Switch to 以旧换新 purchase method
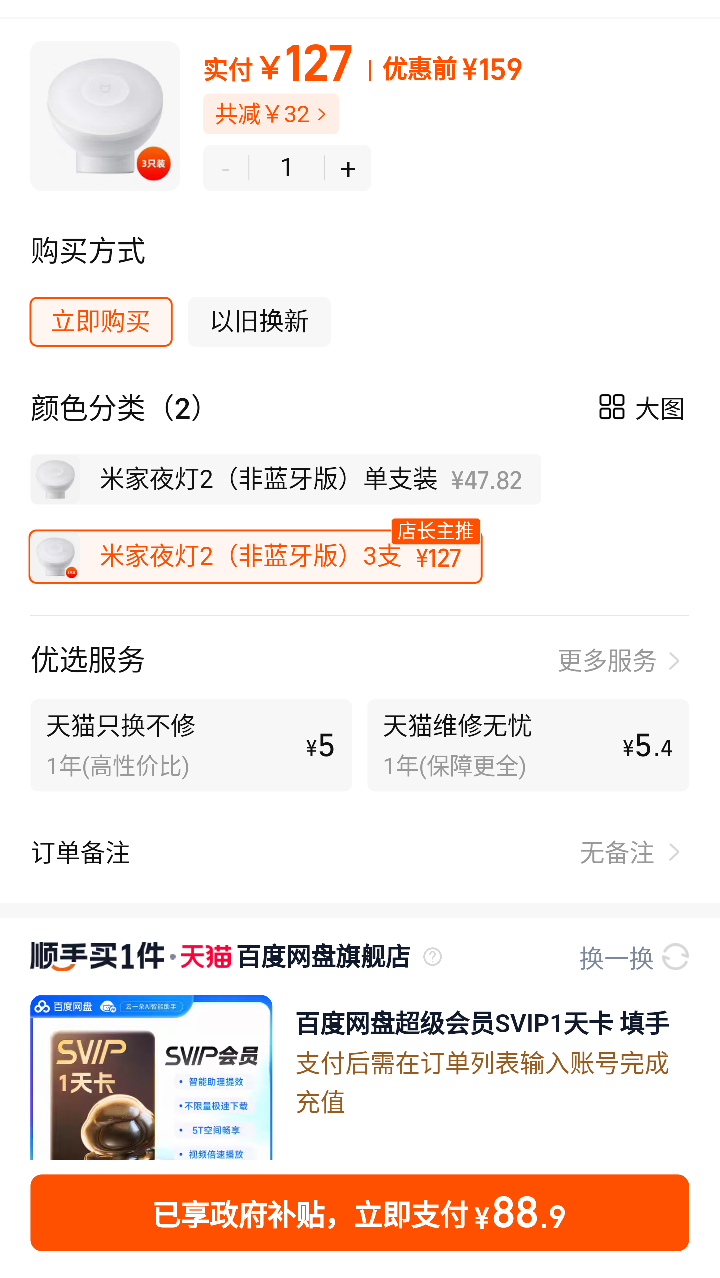Image resolution: width=720 pixels, height=1278 pixels. (259, 322)
